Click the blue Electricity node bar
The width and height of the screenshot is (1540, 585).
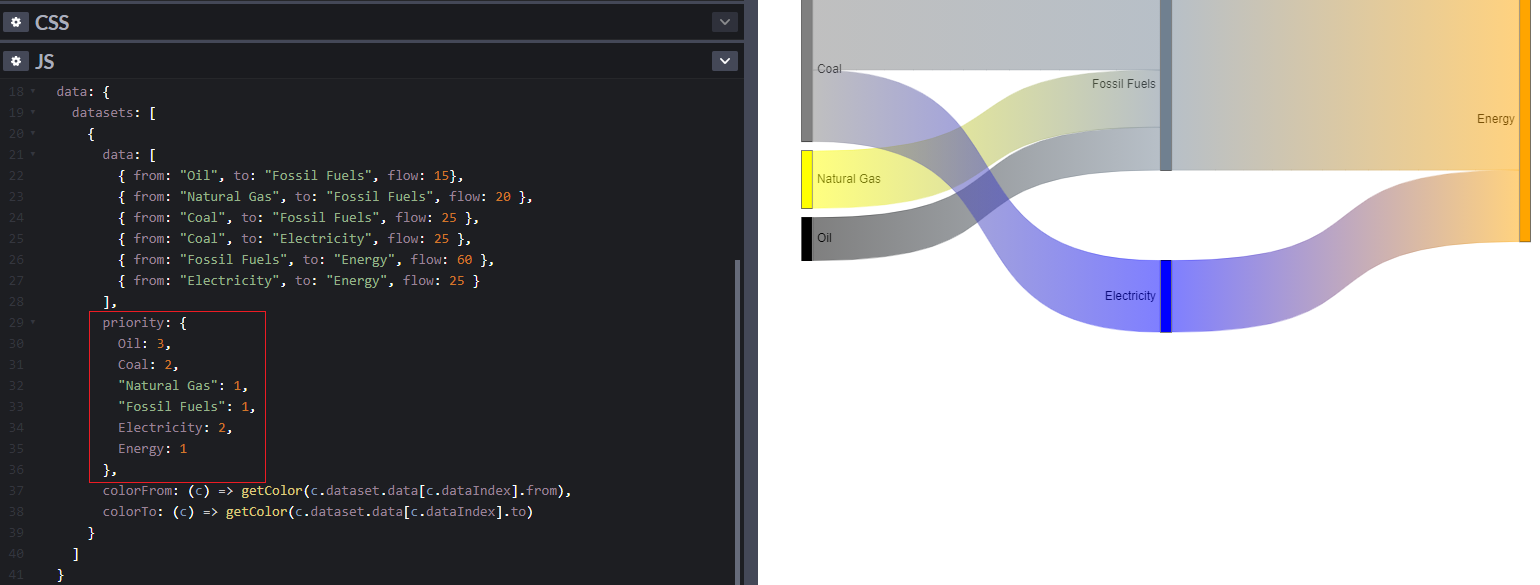point(1165,296)
